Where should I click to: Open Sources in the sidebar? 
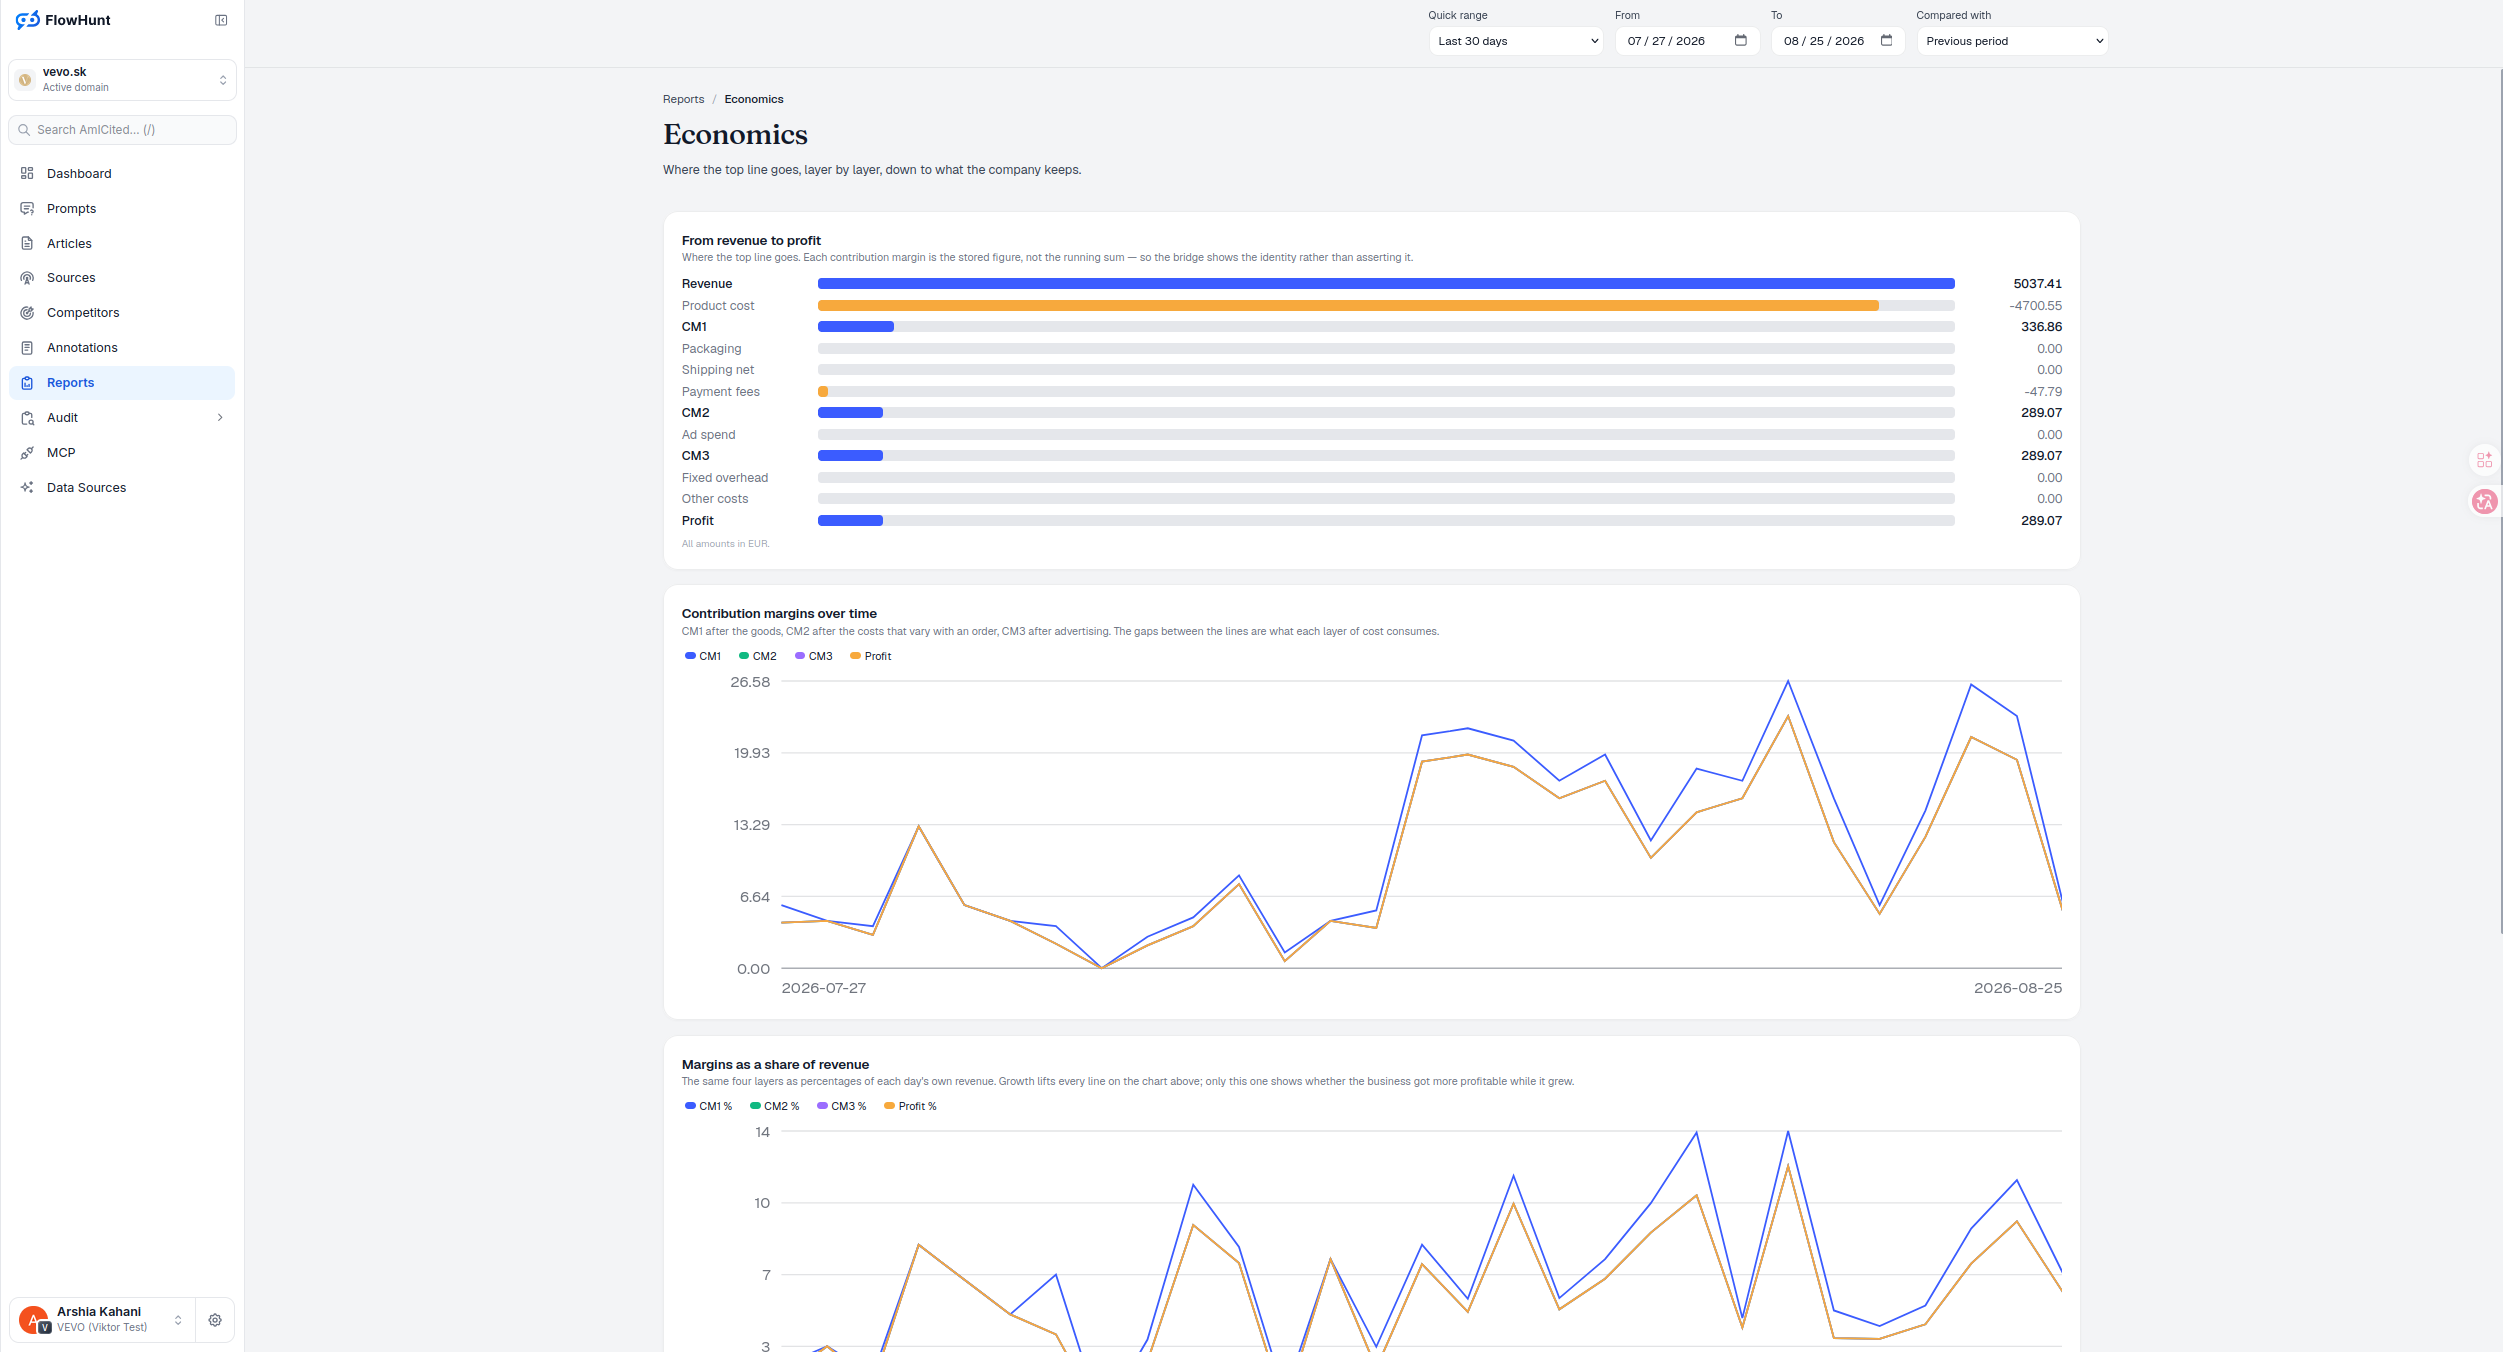click(122, 278)
